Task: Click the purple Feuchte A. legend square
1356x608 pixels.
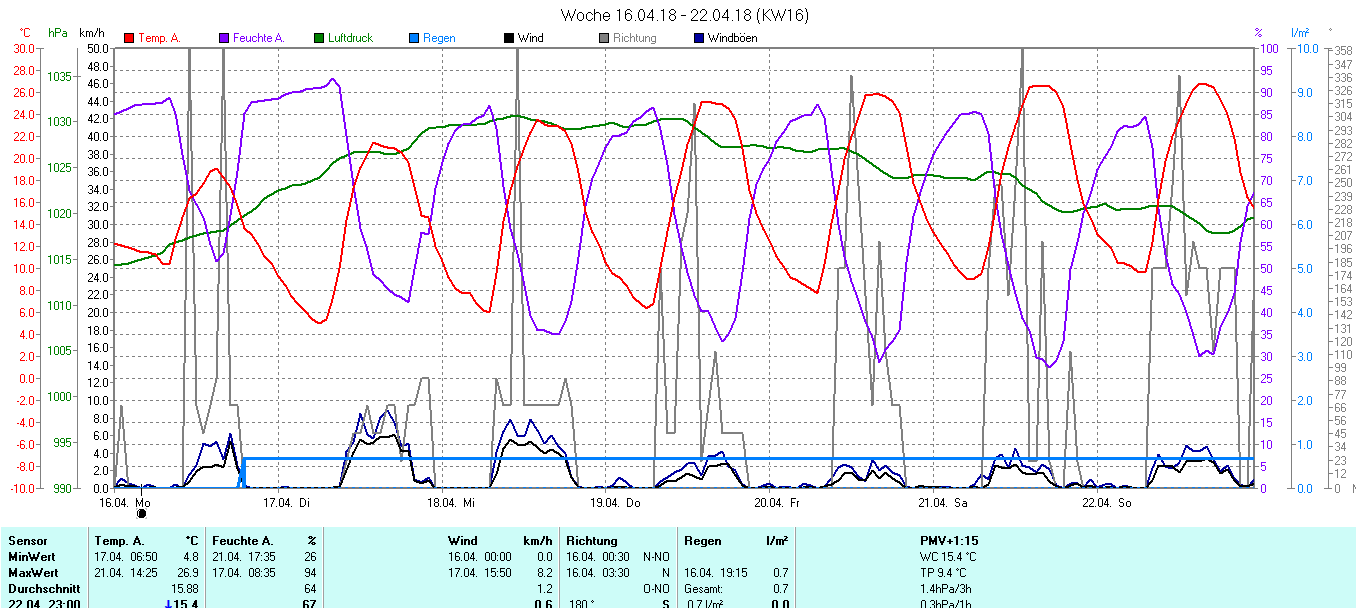Action: [x=224, y=38]
